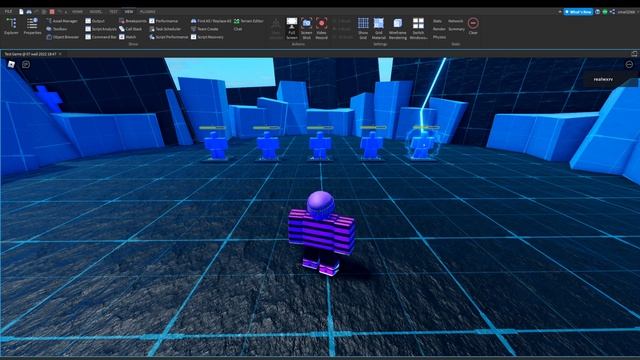The image size is (640, 360).
Task: Click the View Selector icon
Action: pyautogui.click(x=276, y=28)
